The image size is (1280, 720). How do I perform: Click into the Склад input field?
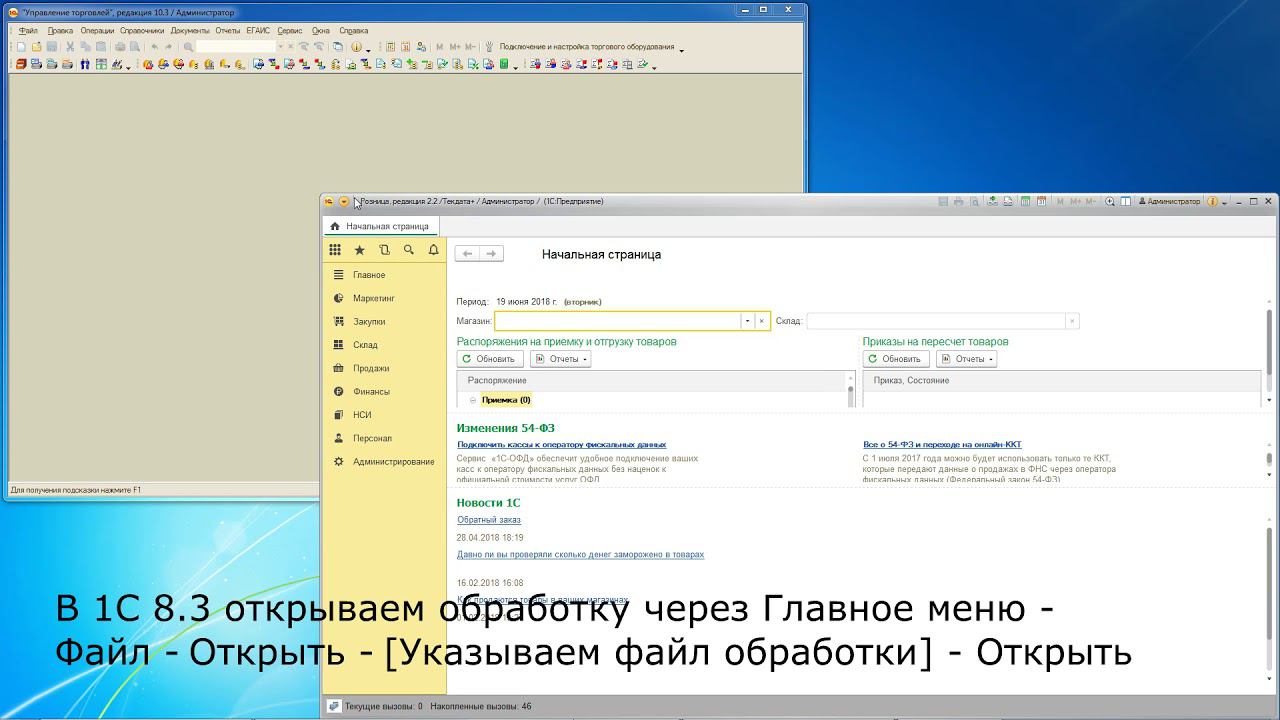(x=935, y=321)
